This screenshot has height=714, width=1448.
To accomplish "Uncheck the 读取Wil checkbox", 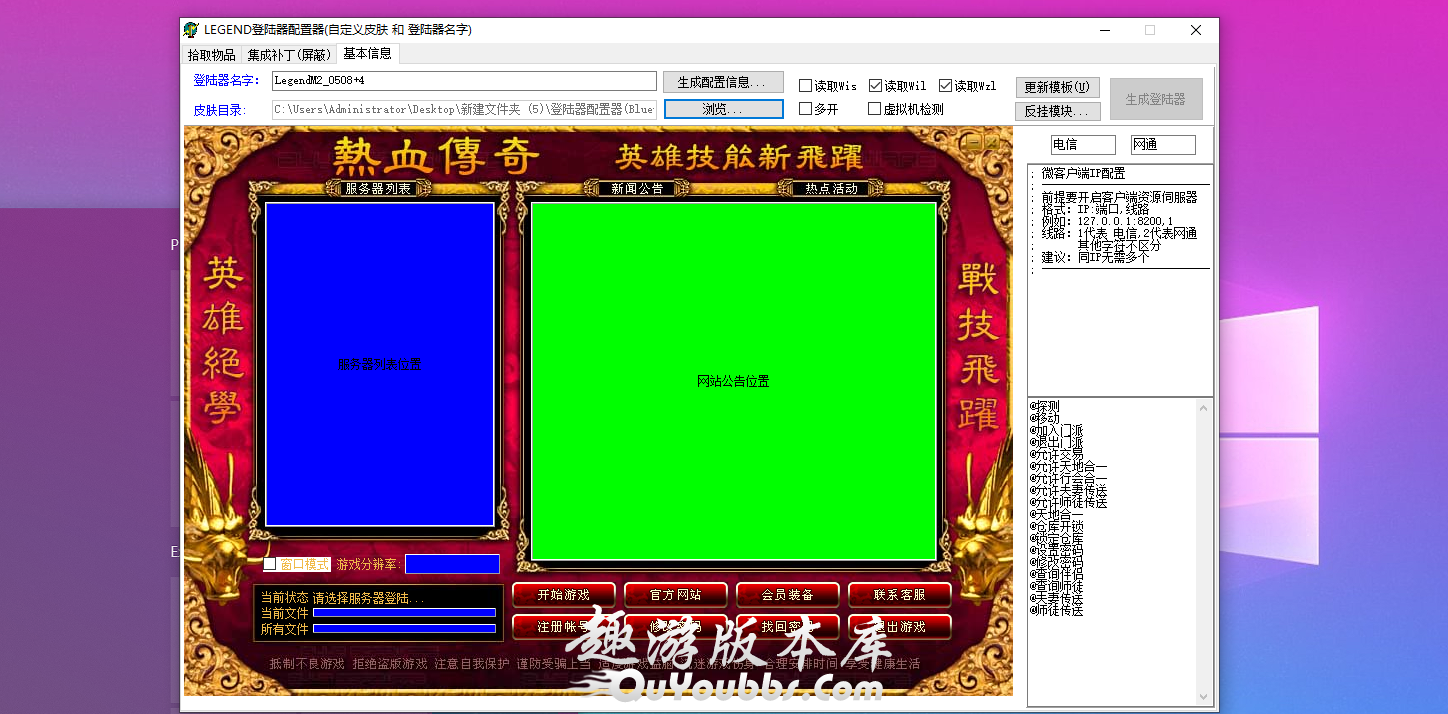I will pyautogui.click(x=875, y=86).
